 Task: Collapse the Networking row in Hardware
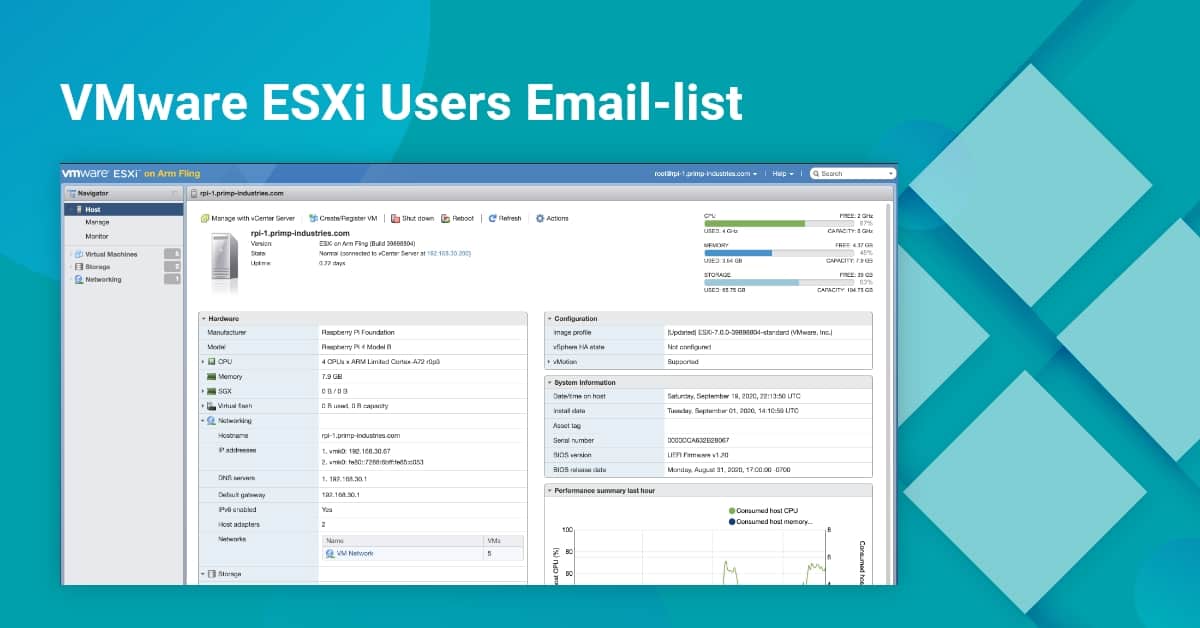click(x=203, y=421)
